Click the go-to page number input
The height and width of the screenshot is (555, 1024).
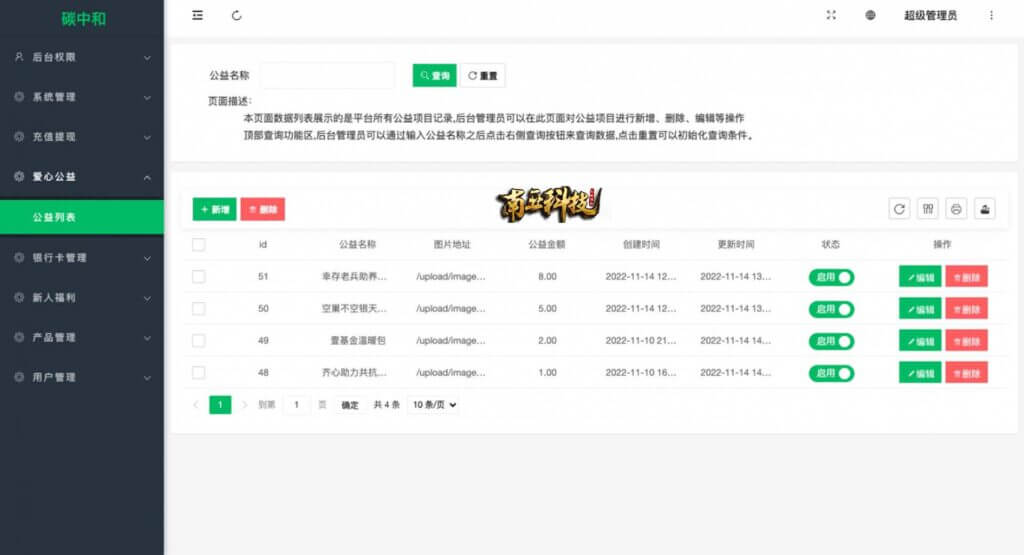296,405
